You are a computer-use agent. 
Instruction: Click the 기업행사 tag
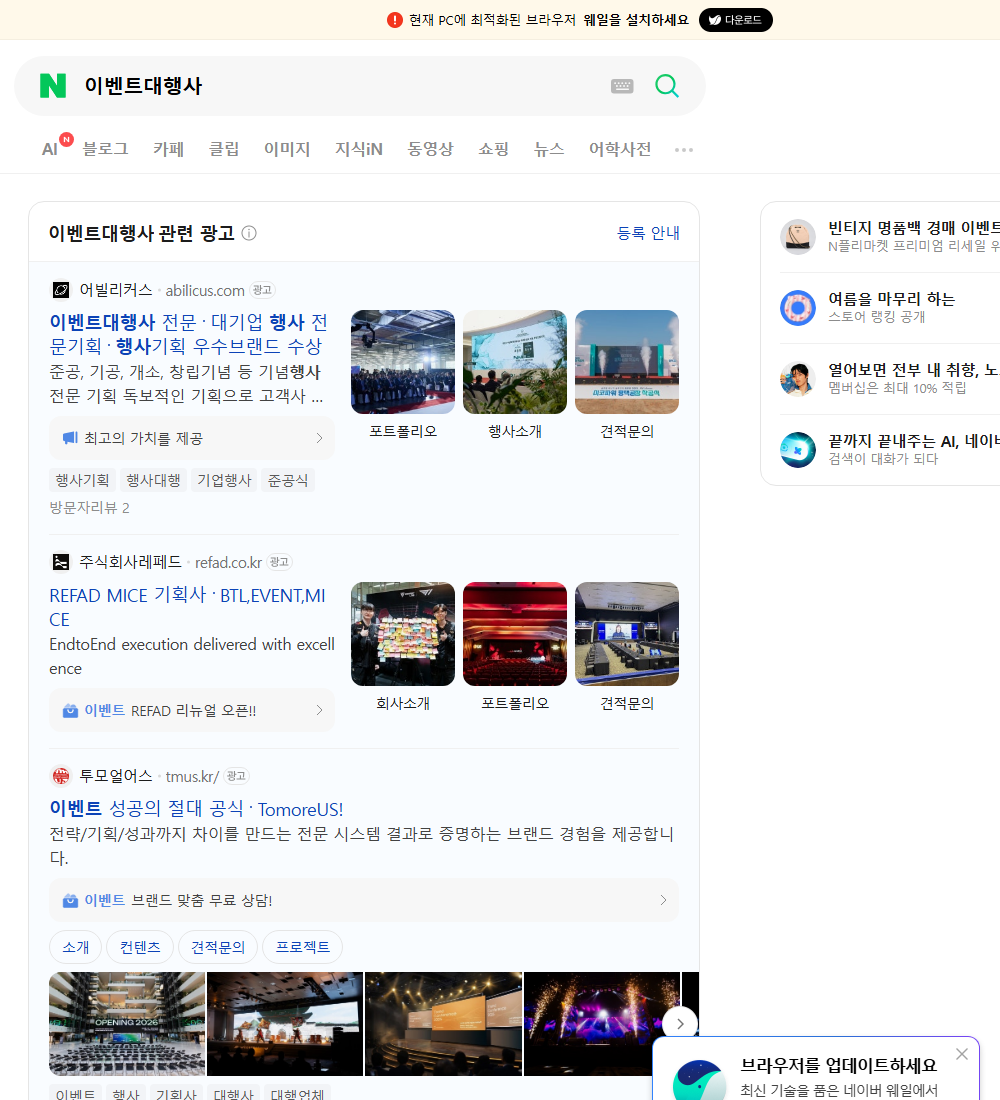(x=224, y=481)
